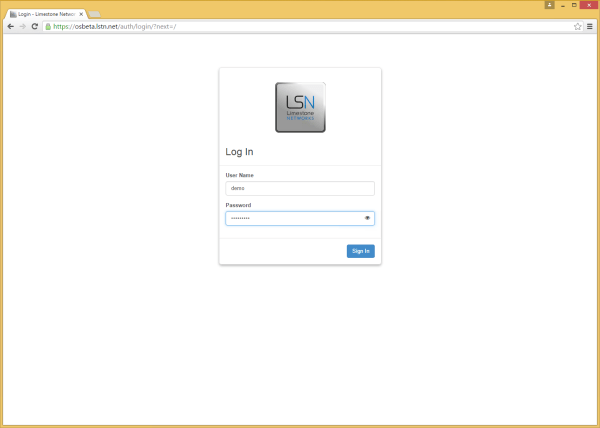Click the Password label
600x428 pixels.
(x=238, y=205)
